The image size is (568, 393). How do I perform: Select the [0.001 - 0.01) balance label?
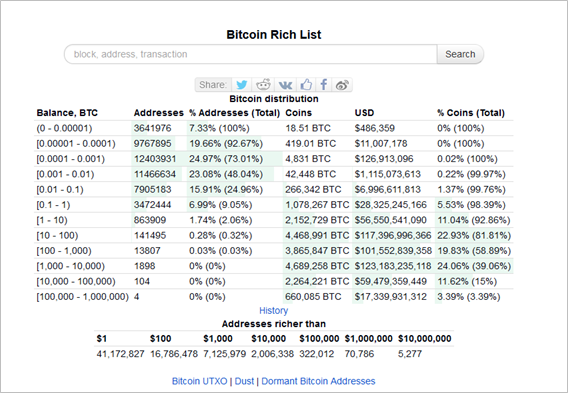pyautogui.click(x=65, y=174)
